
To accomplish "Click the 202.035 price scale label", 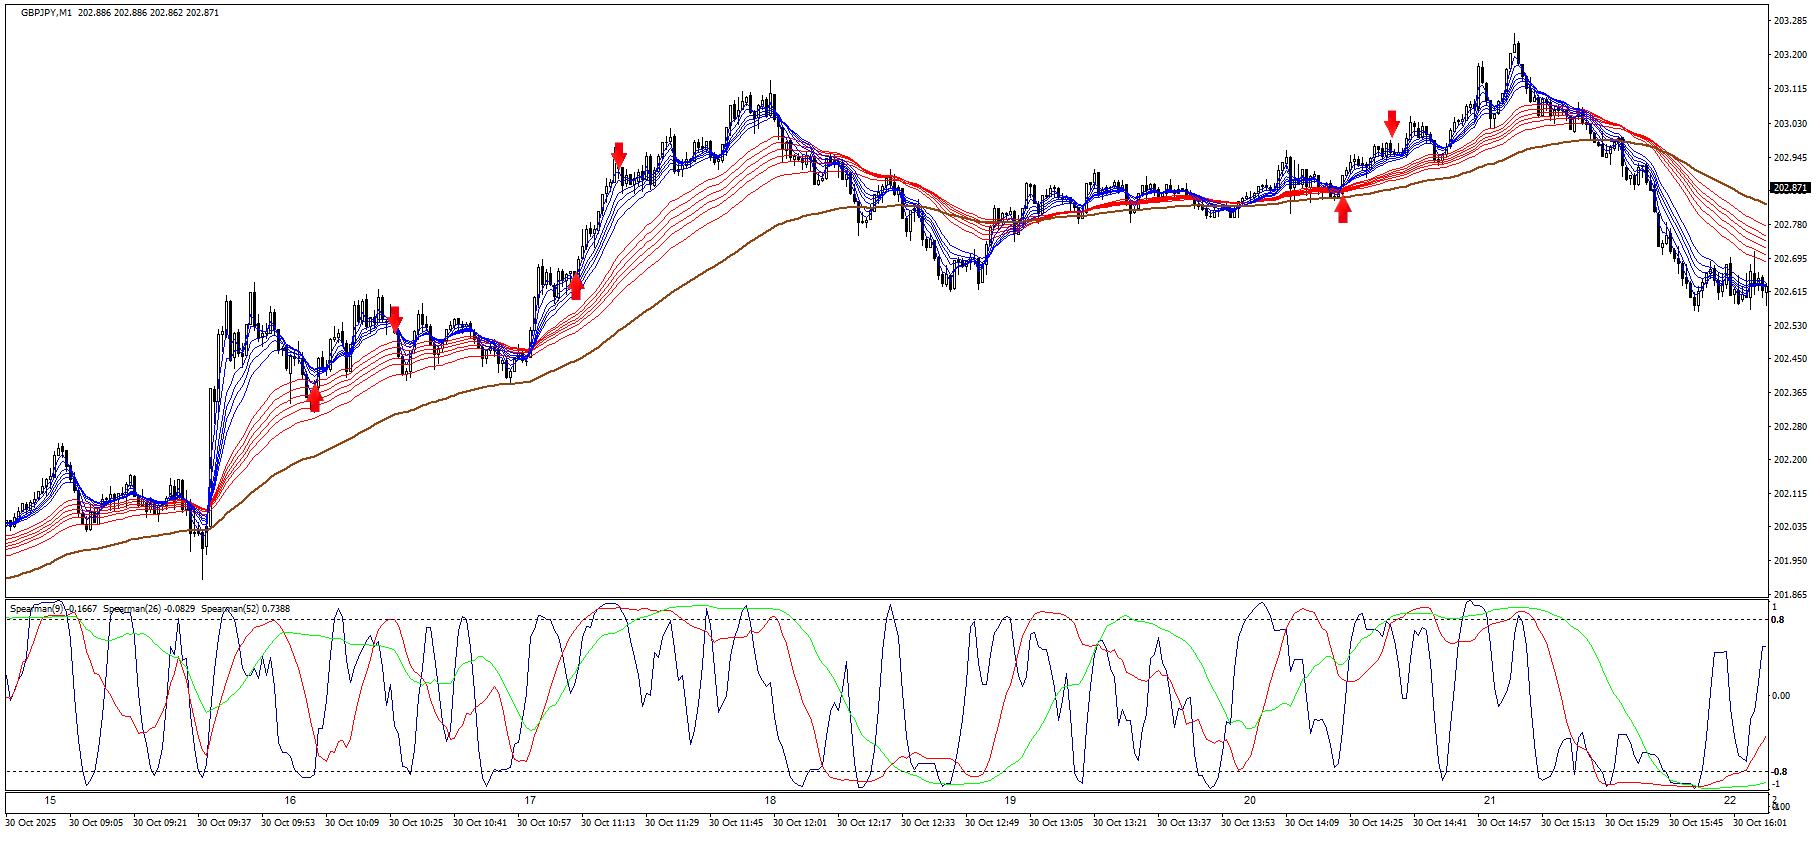I will pos(1789,527).
